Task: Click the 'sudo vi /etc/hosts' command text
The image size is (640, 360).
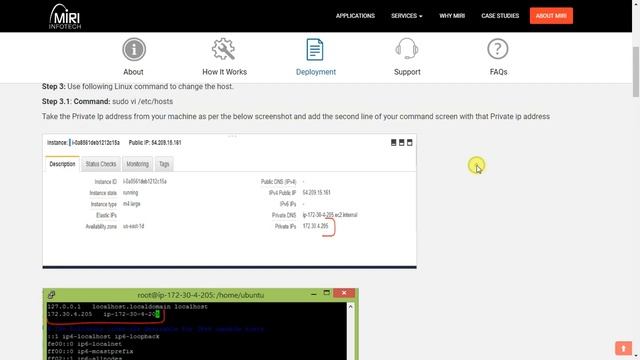Action: coord(142,101)
